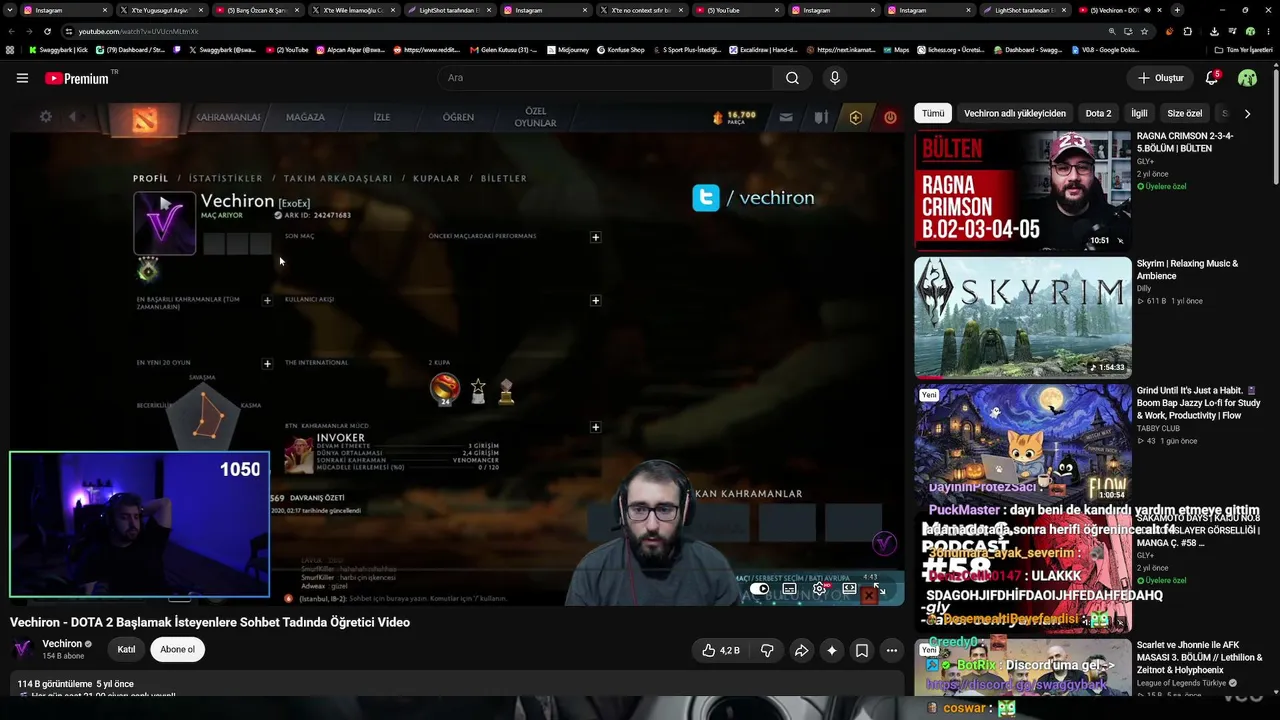
Task: Like the video with thumbs up
Action: [720, 650]
